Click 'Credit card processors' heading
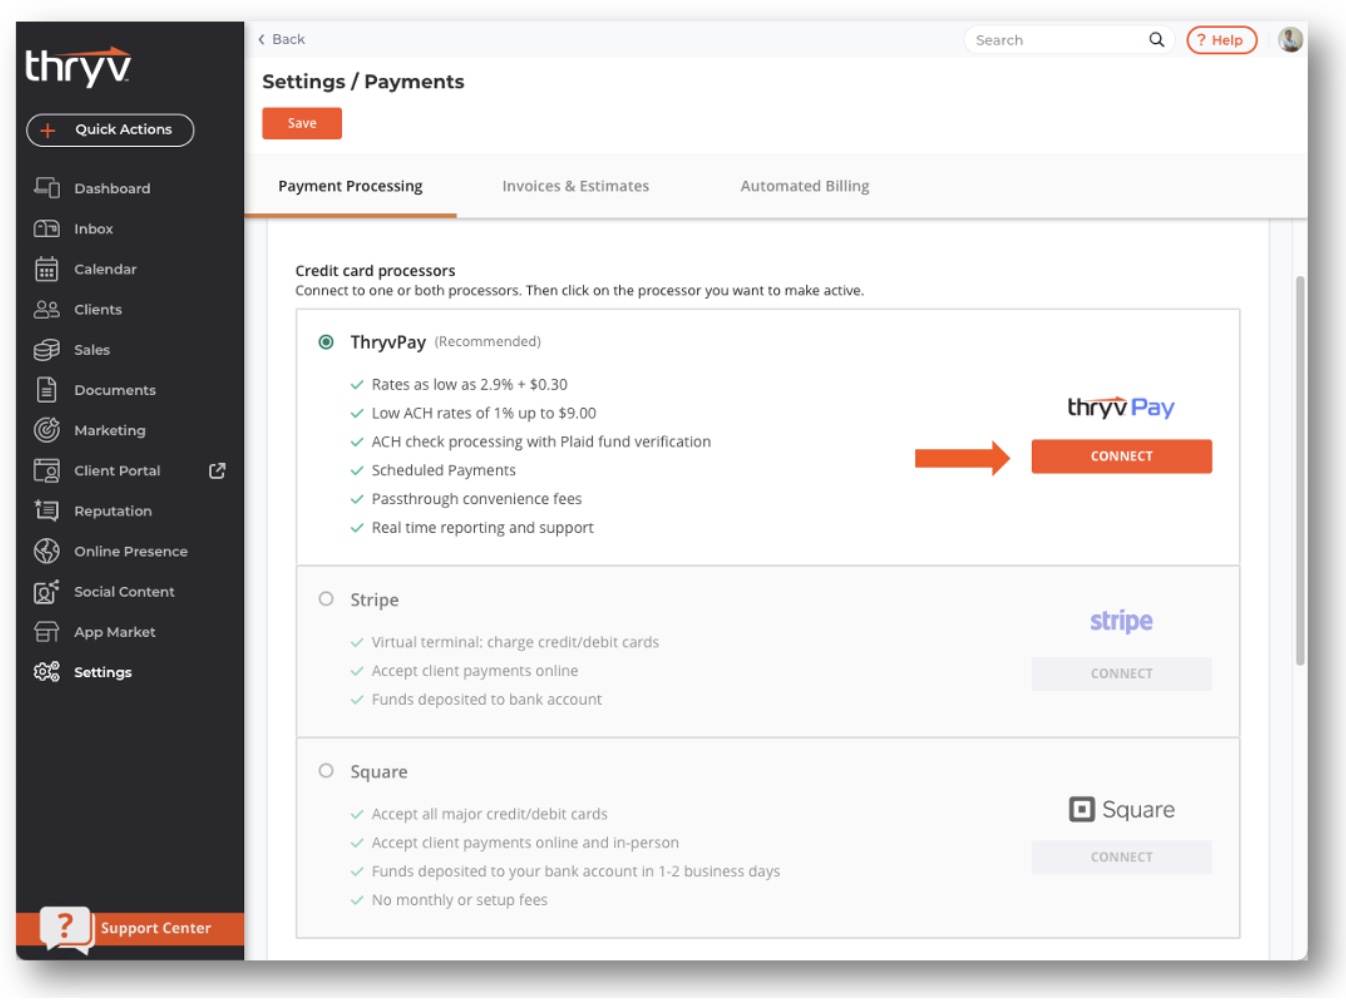 pos(375,271)
